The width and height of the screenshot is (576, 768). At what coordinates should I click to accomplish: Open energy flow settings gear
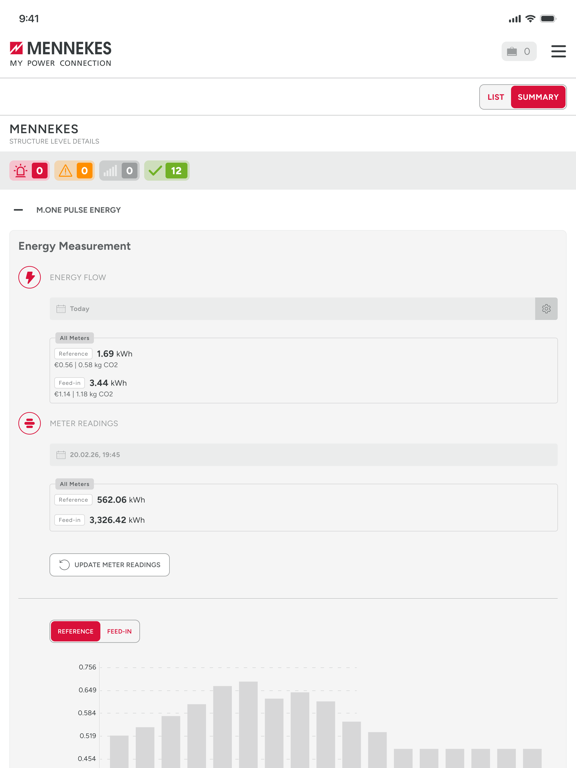coord(546,309)
